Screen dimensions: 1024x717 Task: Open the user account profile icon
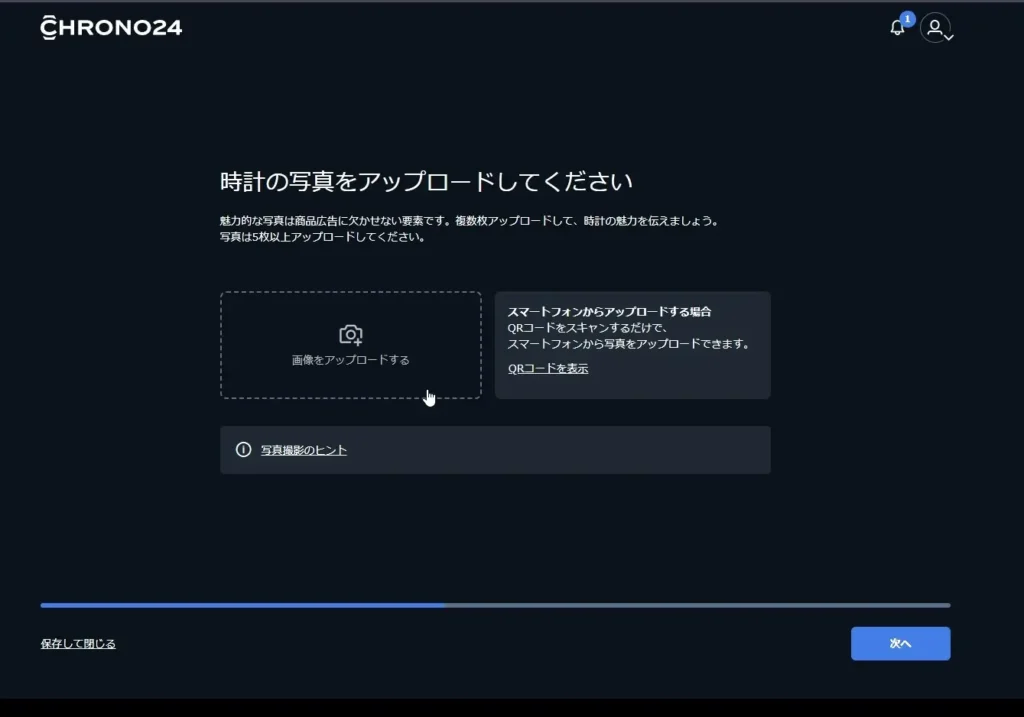934,27
